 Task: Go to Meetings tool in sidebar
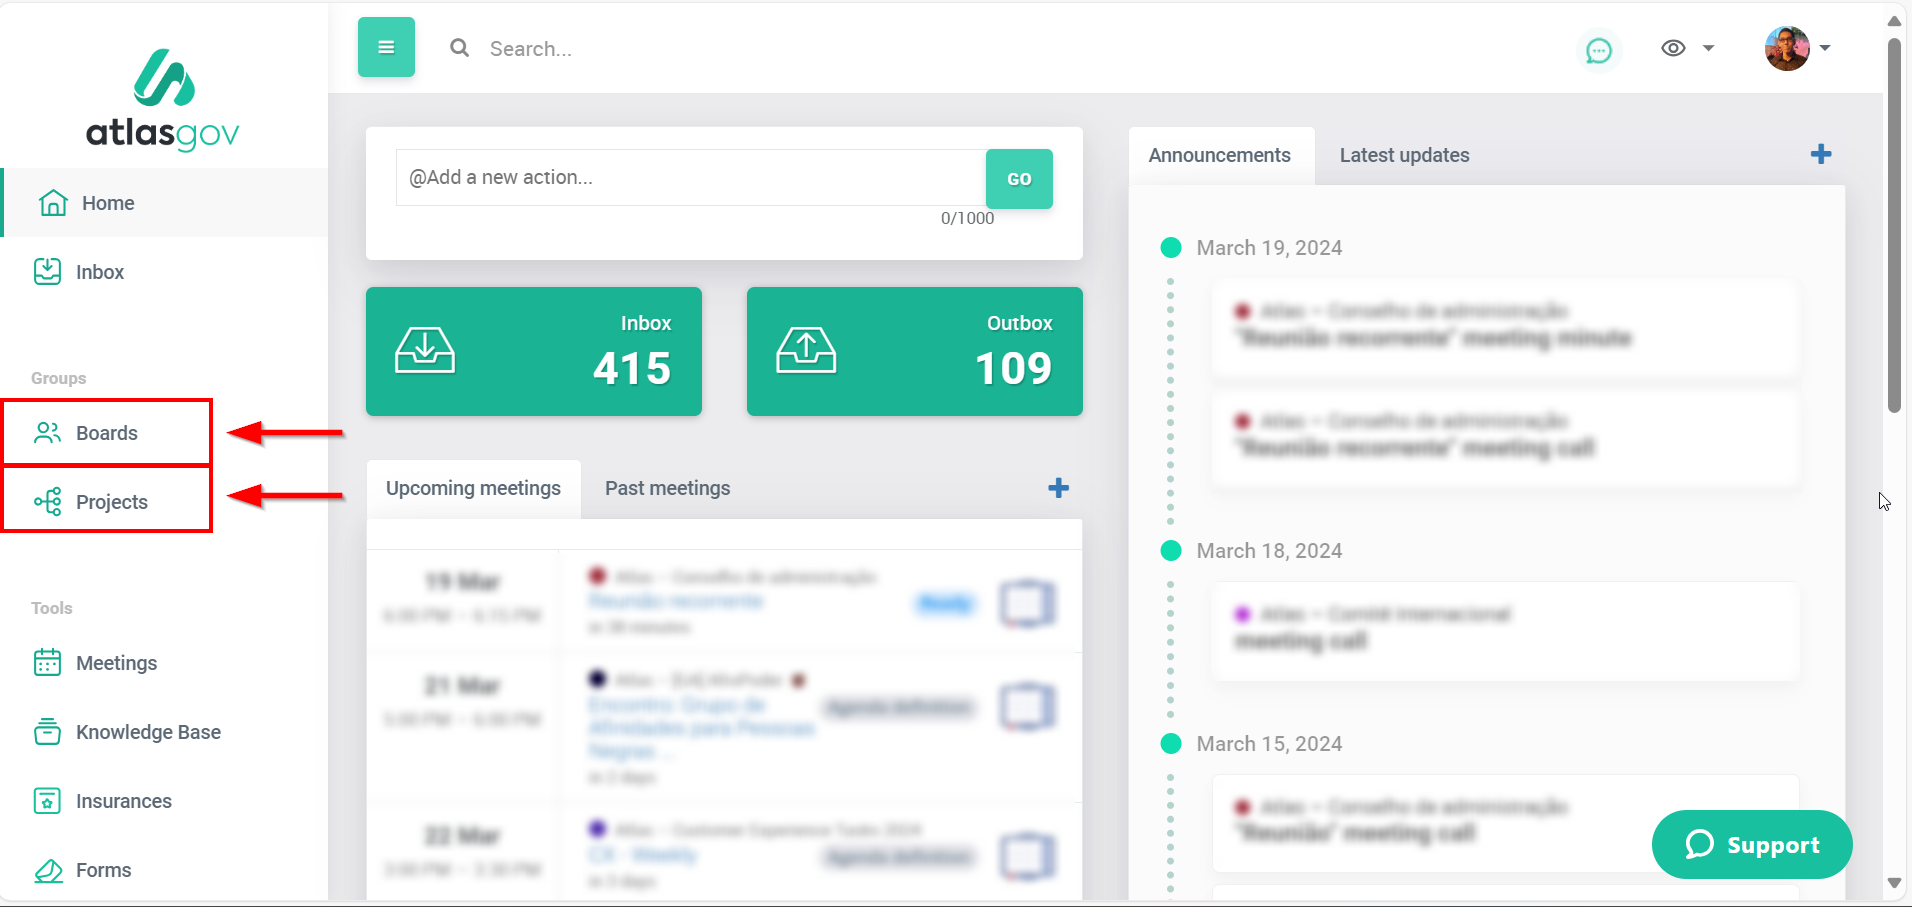coord(116,663)
